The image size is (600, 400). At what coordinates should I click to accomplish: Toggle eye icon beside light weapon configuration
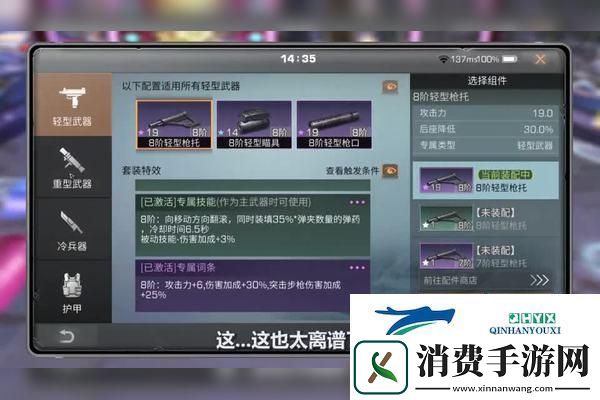[x=390, y=87]
